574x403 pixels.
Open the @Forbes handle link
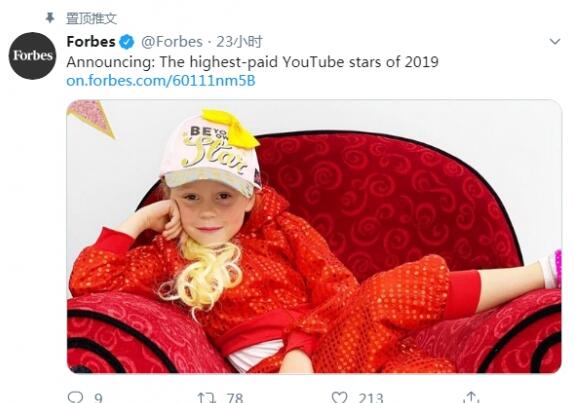(172, 42)
